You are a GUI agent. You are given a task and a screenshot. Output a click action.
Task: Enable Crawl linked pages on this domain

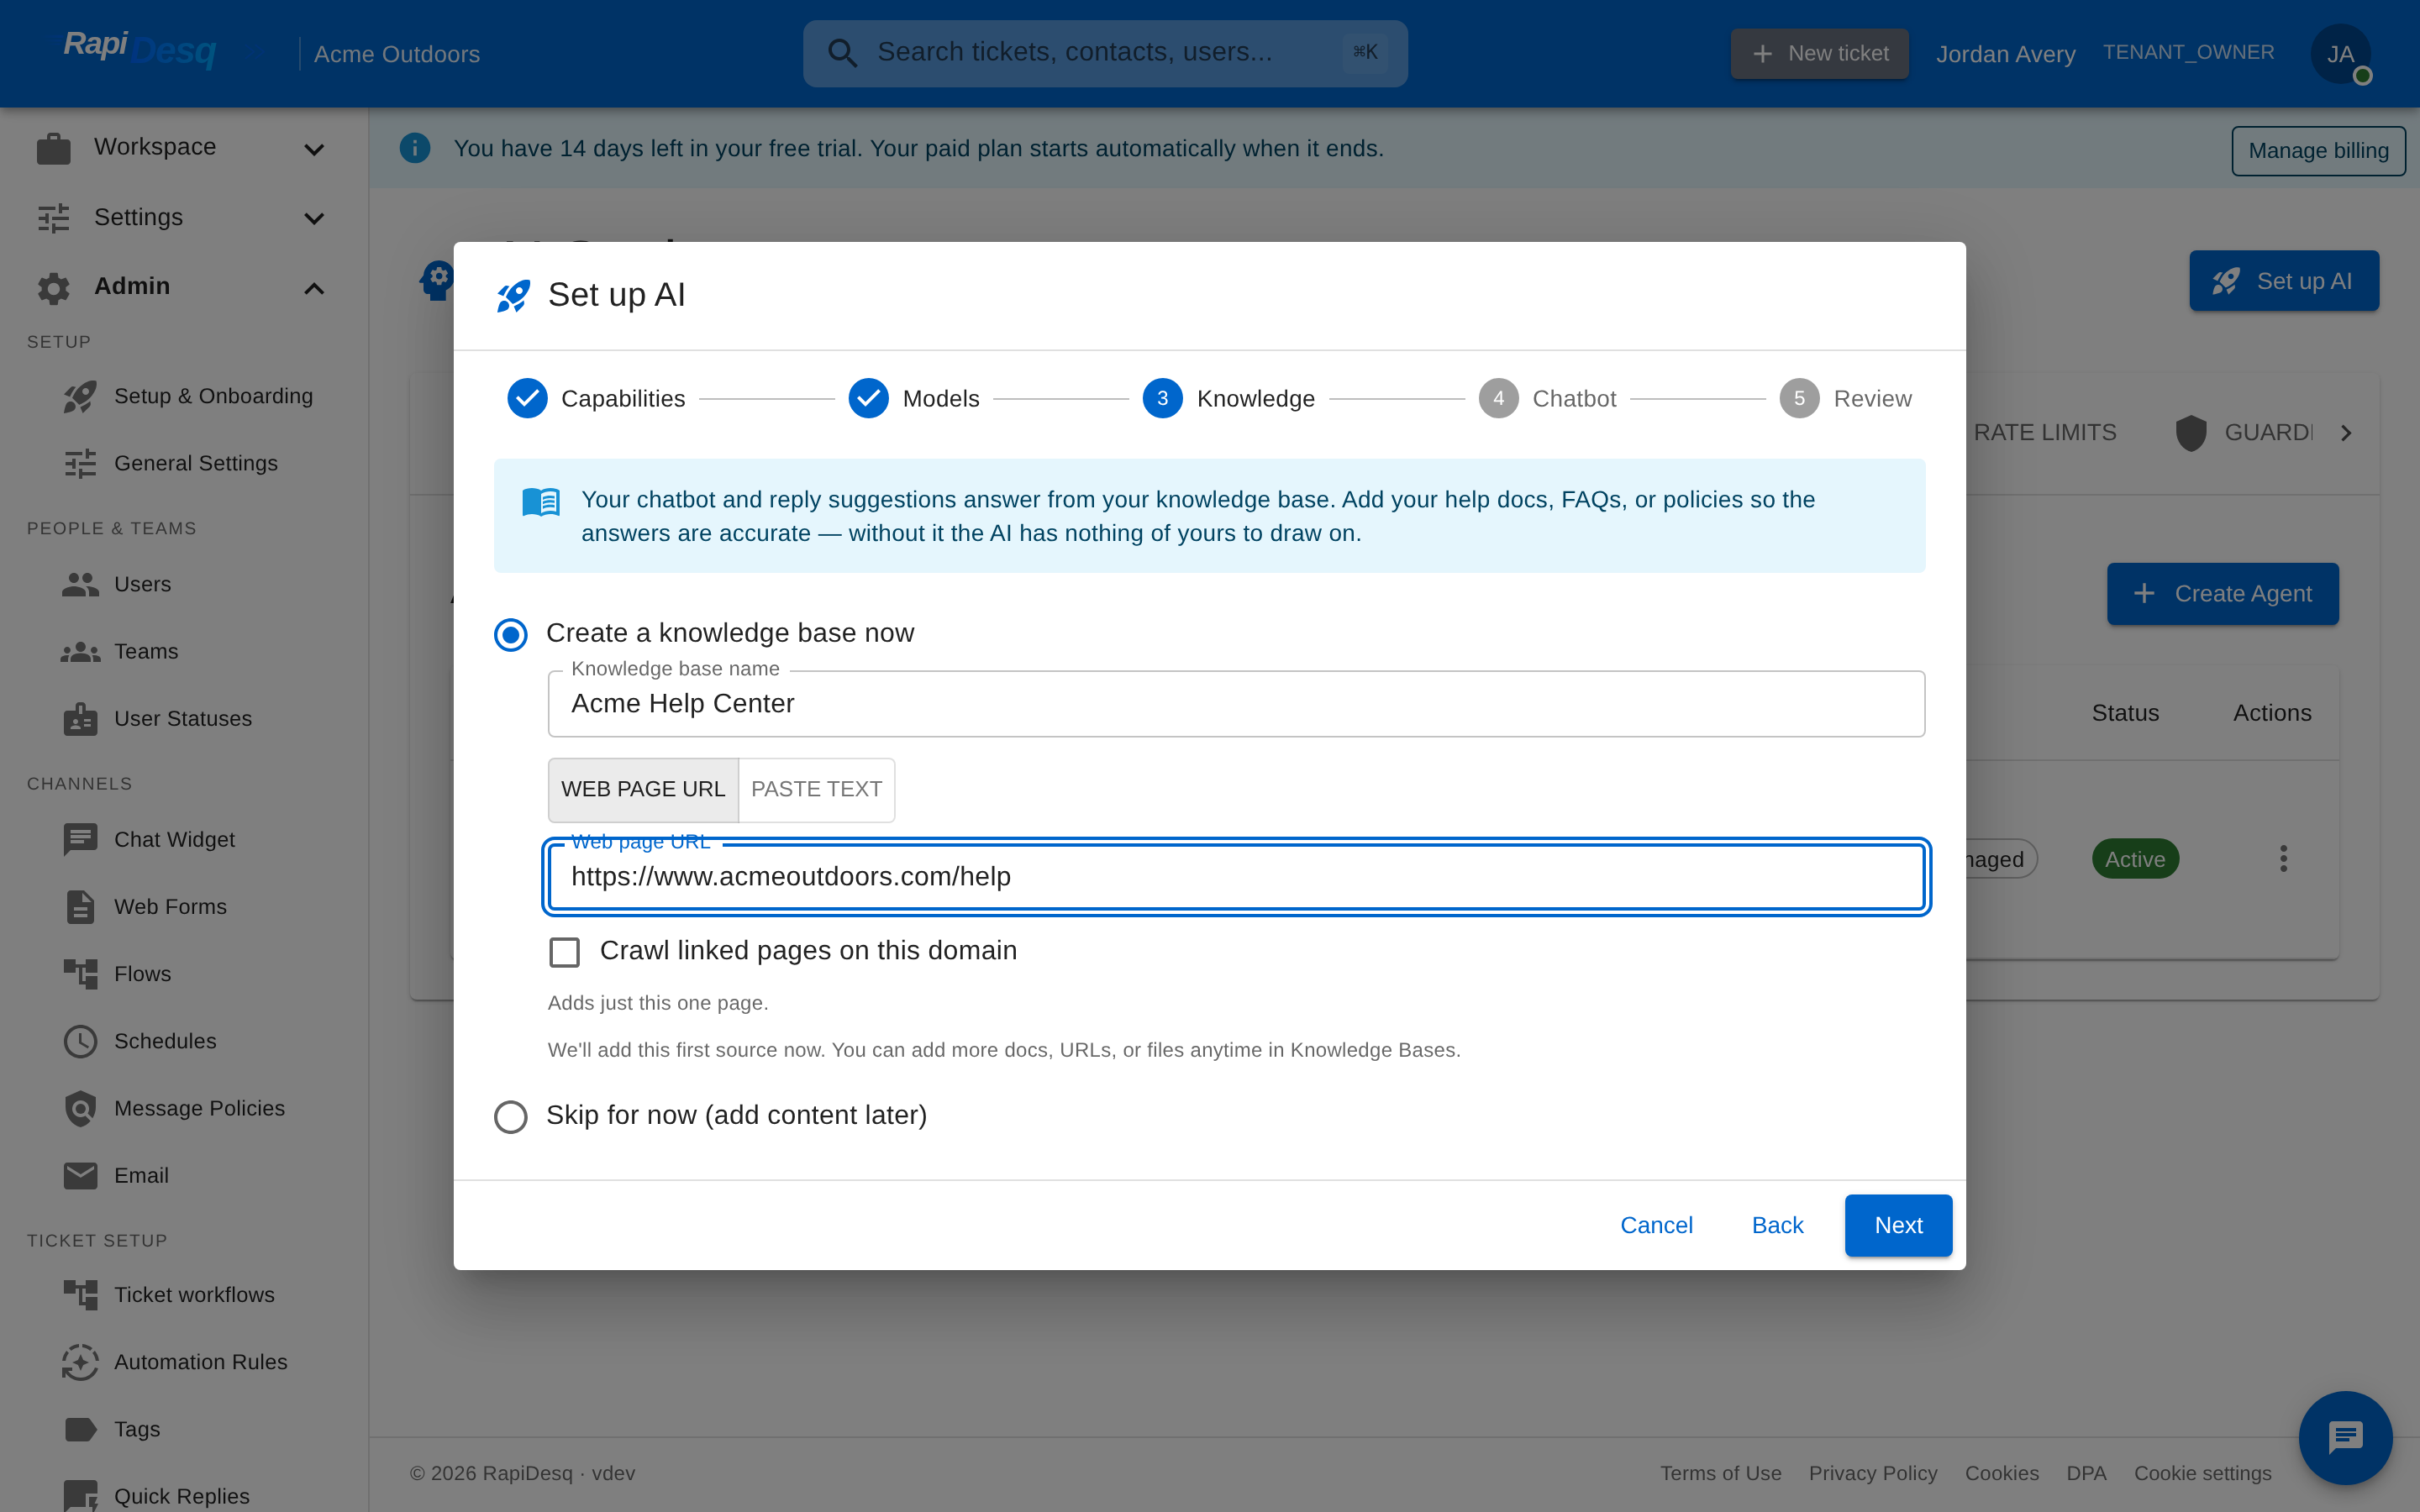565,952
